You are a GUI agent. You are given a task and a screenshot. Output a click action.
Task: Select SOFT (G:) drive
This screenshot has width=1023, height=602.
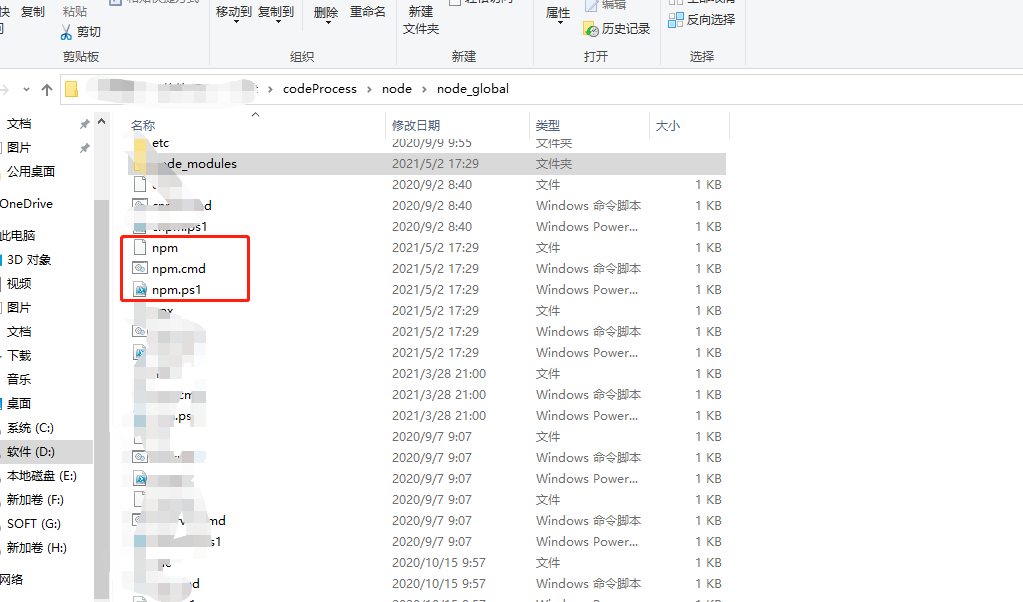point(34,524)
